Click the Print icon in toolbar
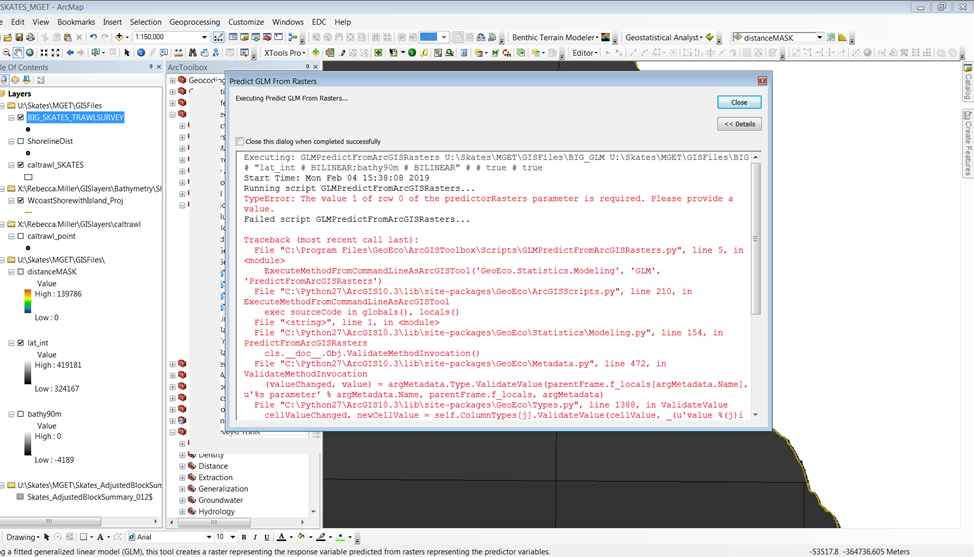This screenshot has width=974, height=557. pyautogui.click(x=30, y=37)
